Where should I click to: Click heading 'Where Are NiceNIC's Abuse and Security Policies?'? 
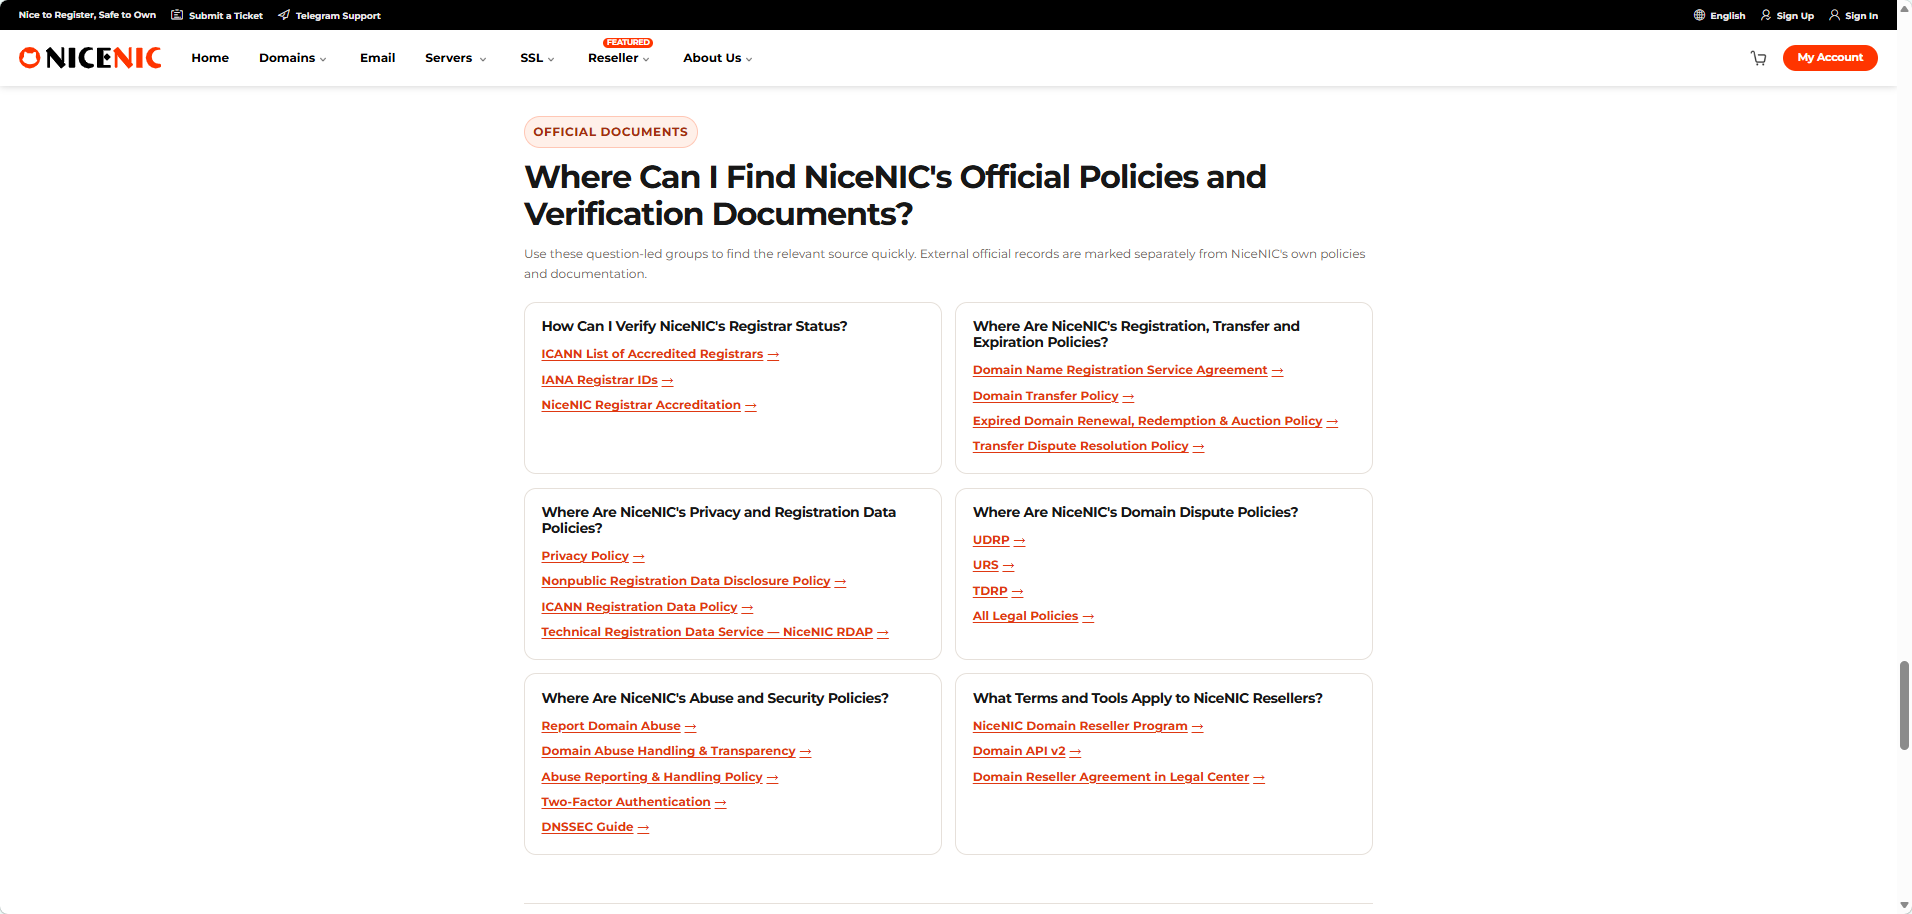point(715,698)
